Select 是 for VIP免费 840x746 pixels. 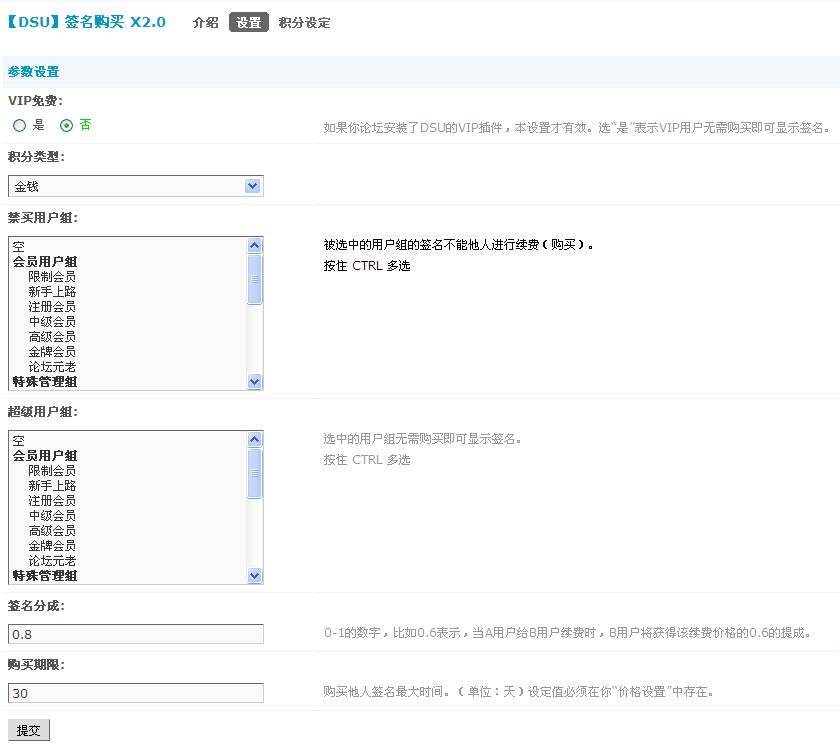[20, 126]
